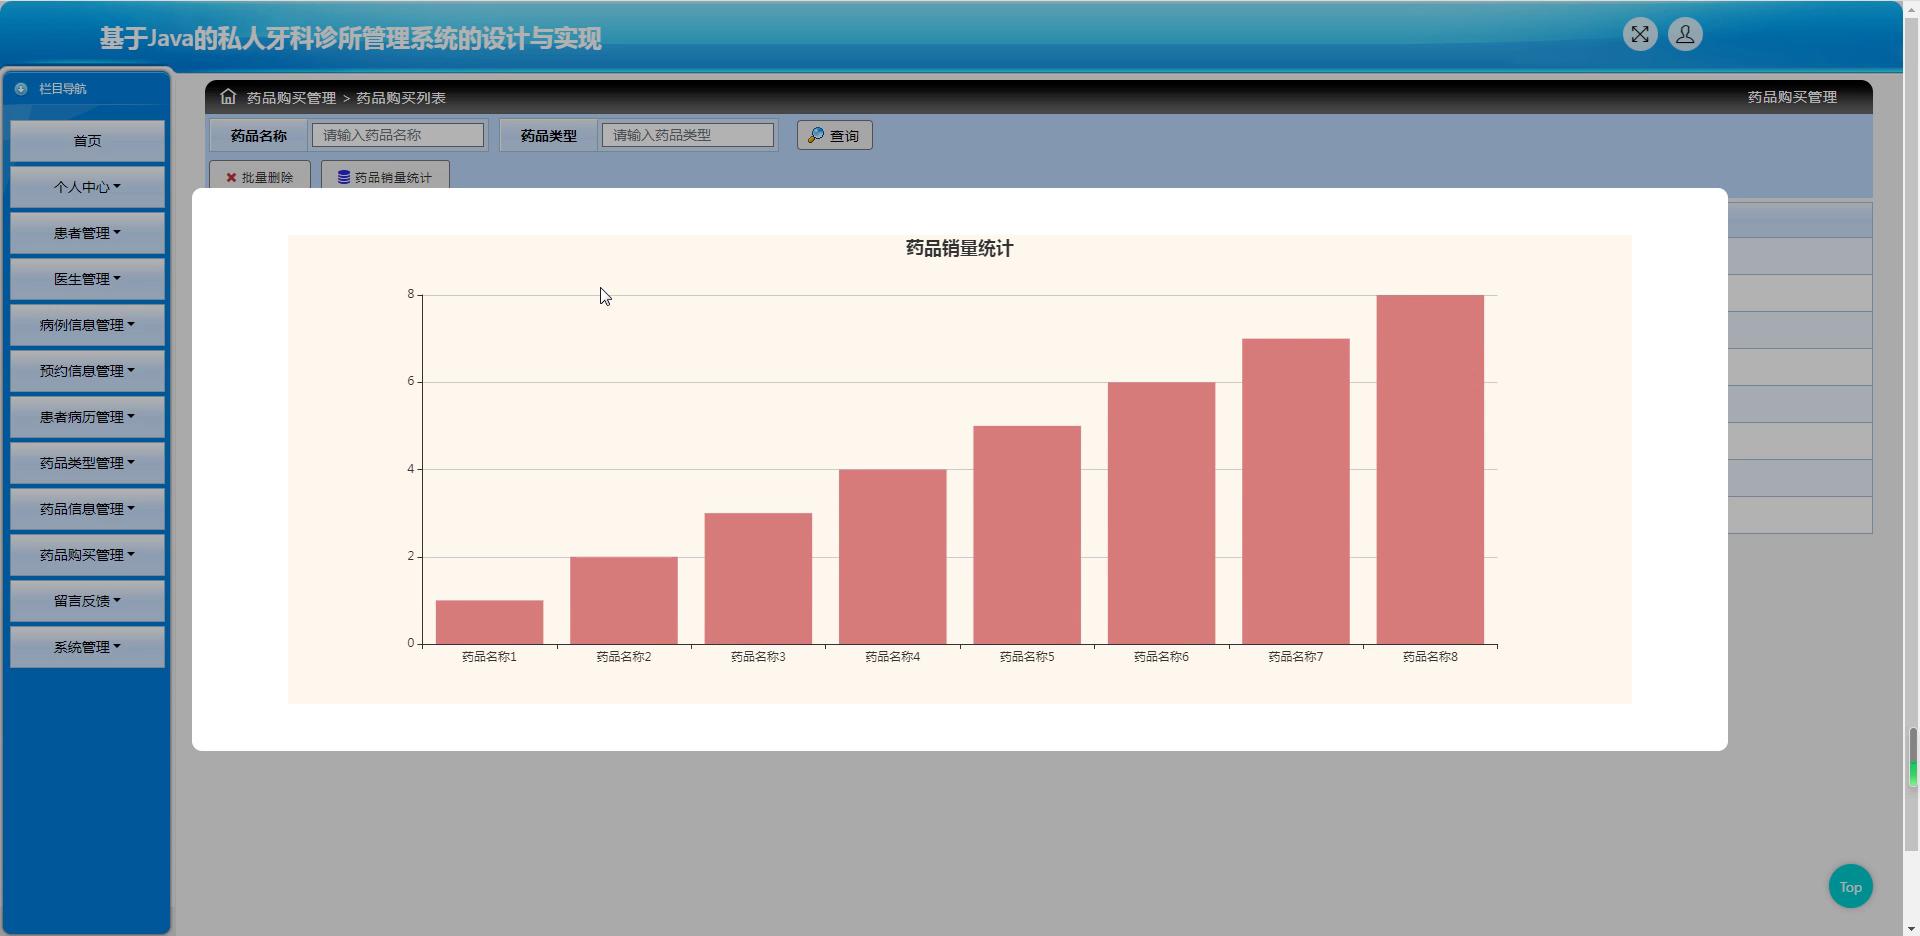Expand the 医生管理 menu
The image size is (1920, 936).
[88, 279]
